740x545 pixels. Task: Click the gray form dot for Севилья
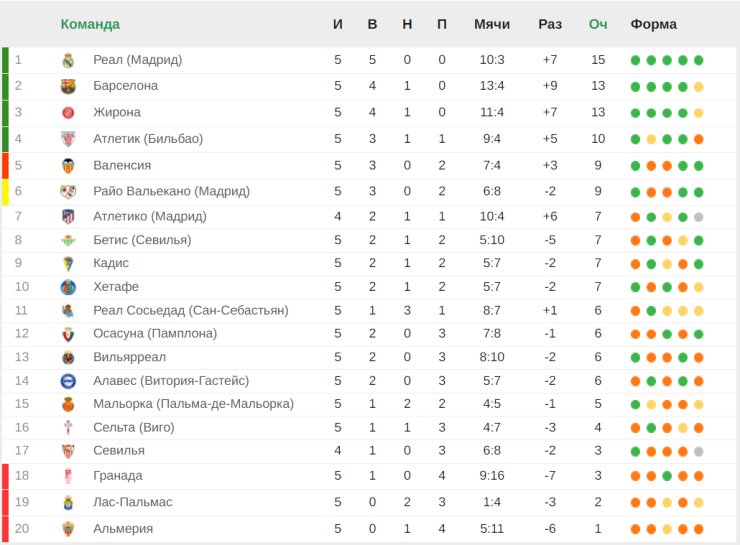click(x=698, y=452)
